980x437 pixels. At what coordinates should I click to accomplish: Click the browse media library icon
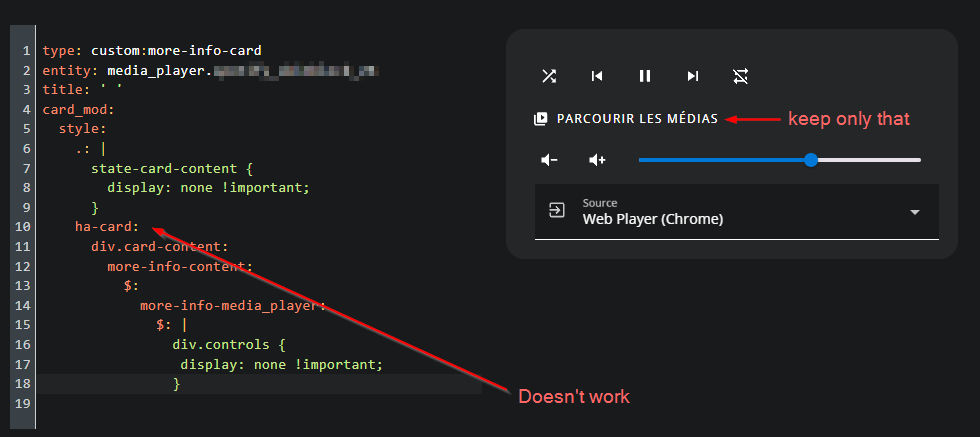pyautogui.click(x=541, y=119)
